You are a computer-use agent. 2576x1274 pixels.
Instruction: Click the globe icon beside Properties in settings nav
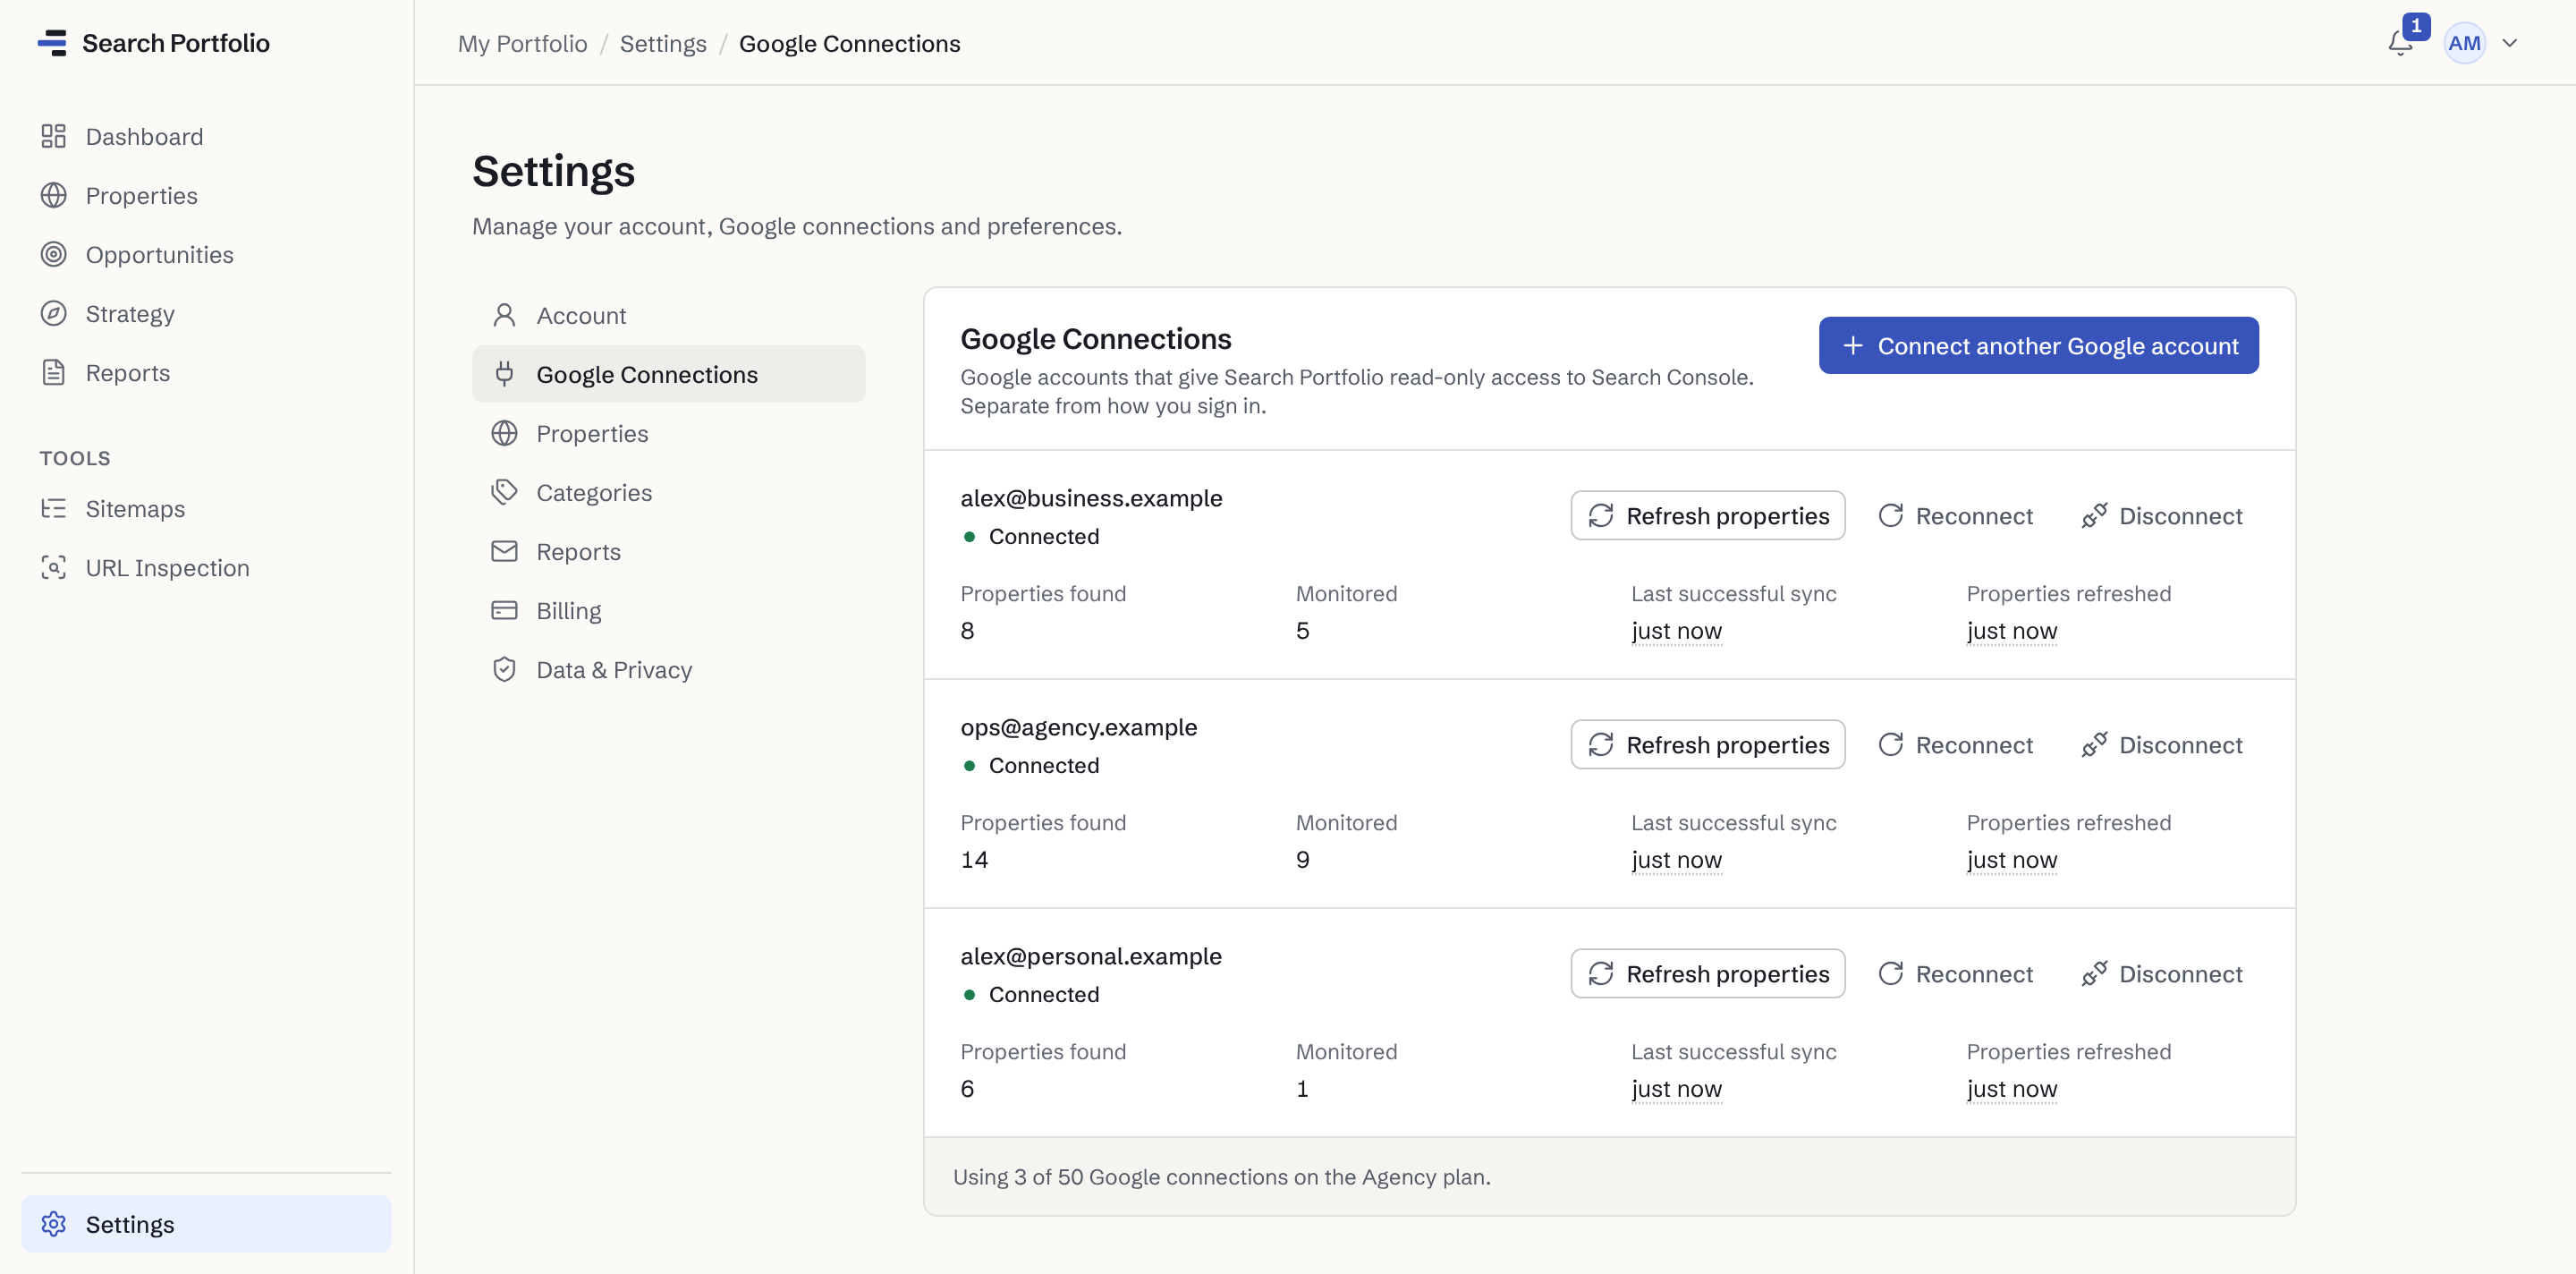pos(504,433)
